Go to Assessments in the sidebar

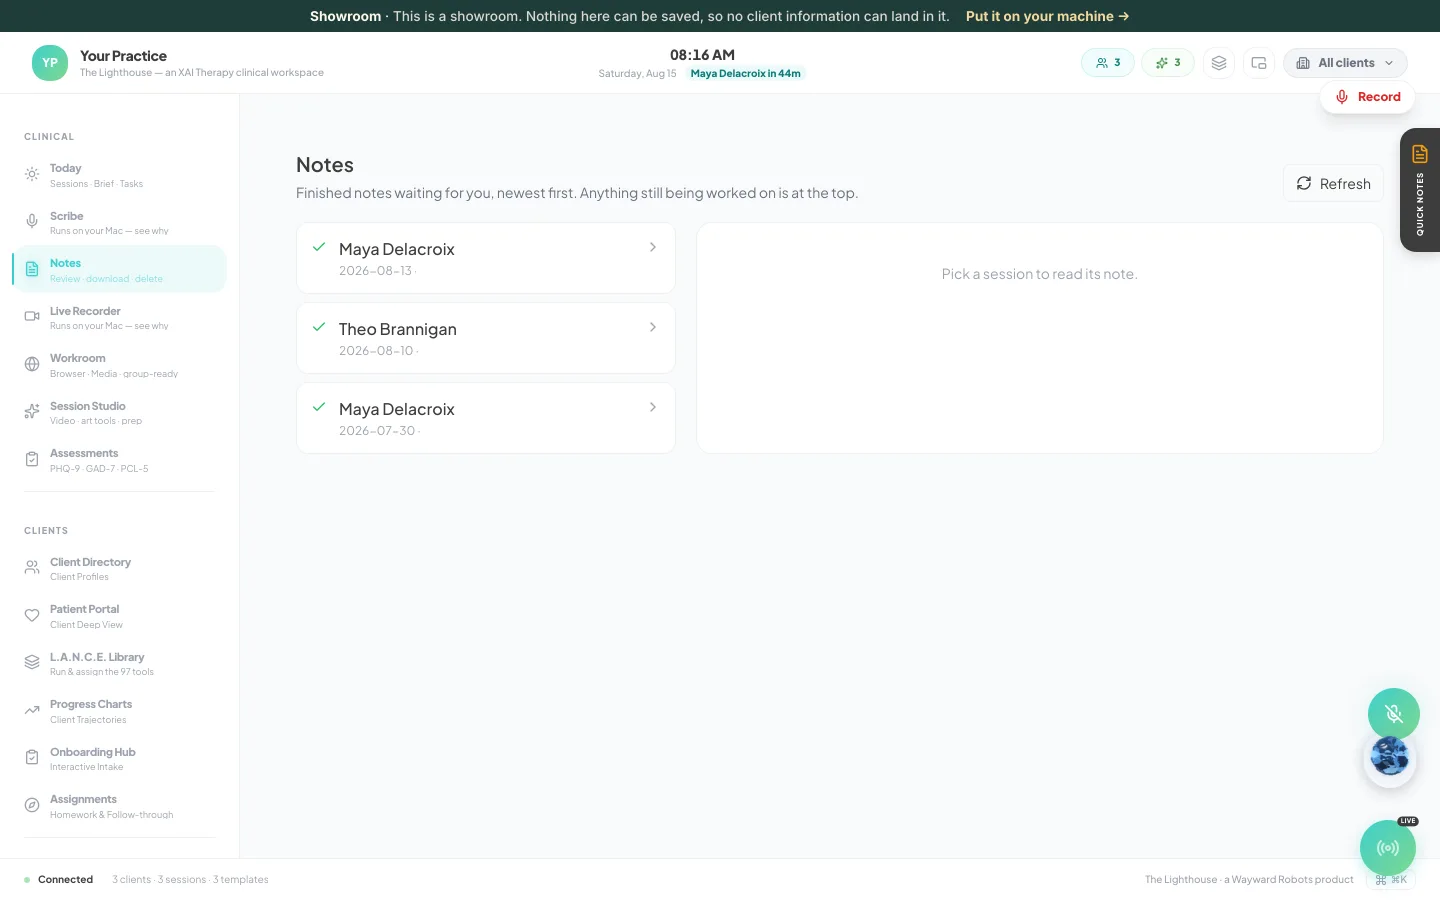tap(120, 460)
